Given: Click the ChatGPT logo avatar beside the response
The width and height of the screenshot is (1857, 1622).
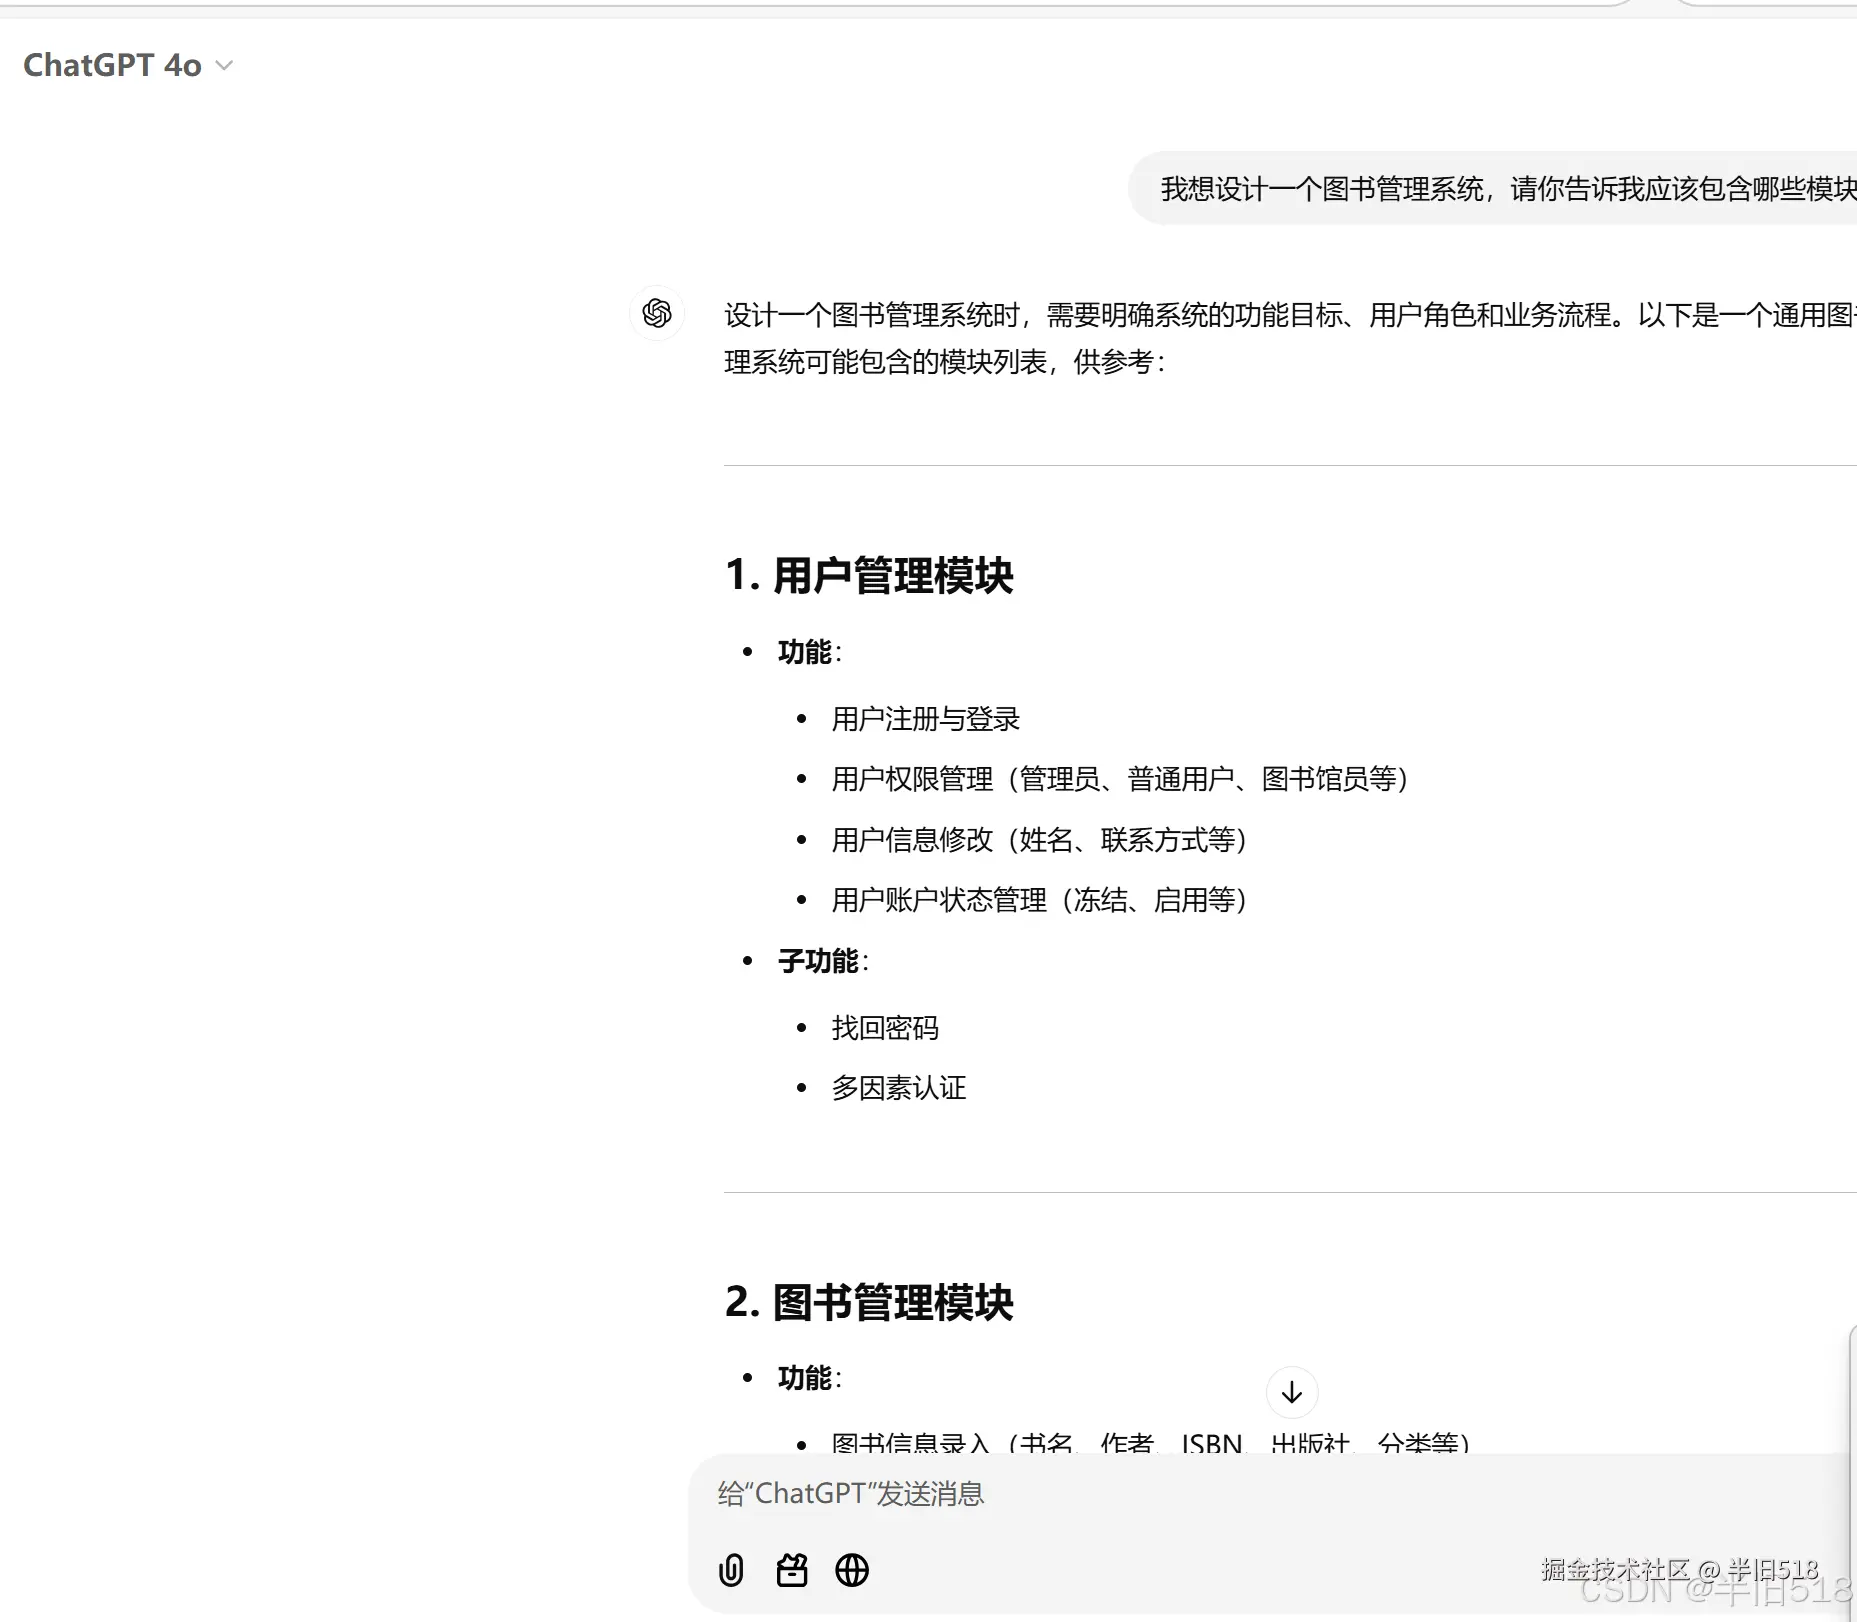Looking at the screenshot, I should [656, 314].
